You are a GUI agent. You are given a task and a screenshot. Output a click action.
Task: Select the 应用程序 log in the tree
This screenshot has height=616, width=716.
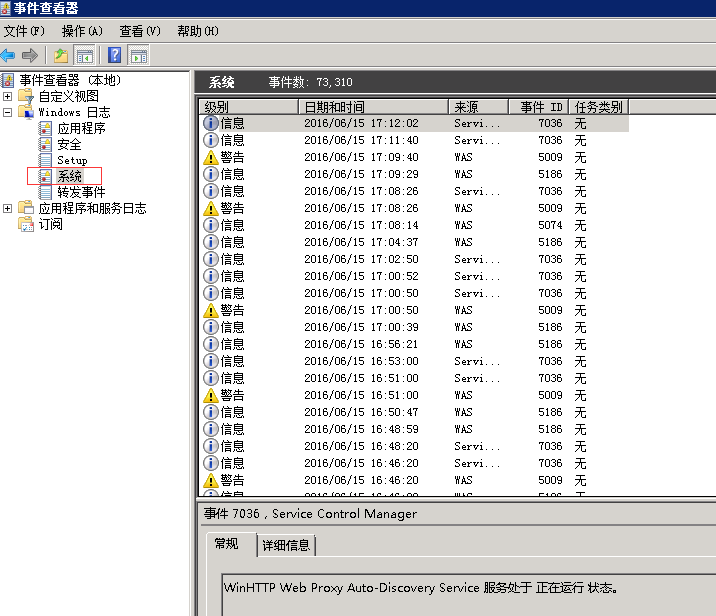[x=80, y=128]
